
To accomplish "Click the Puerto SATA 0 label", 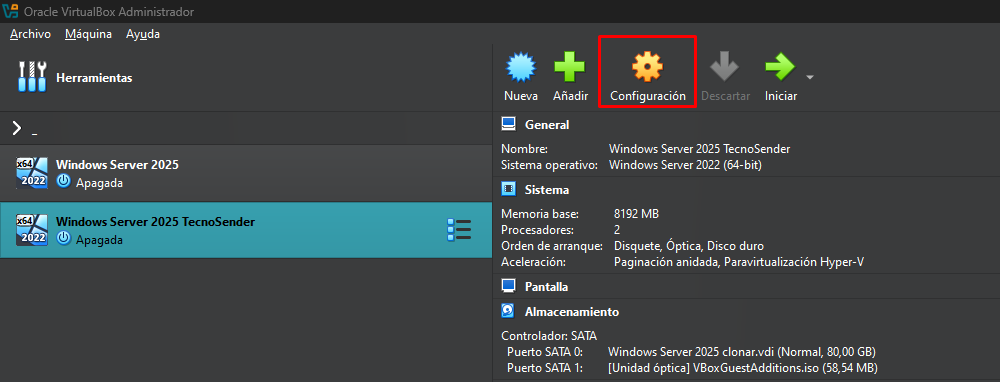I will click(545, 351).
